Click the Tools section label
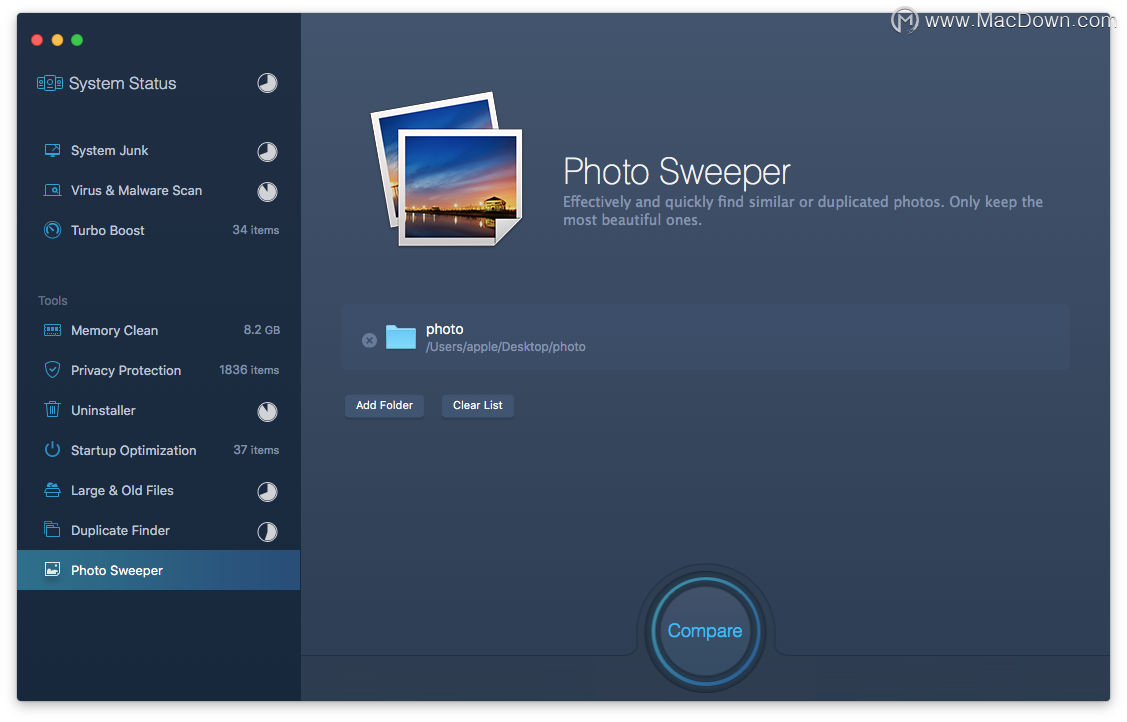This screenshot has height=722, width=1127. (52, 300)
